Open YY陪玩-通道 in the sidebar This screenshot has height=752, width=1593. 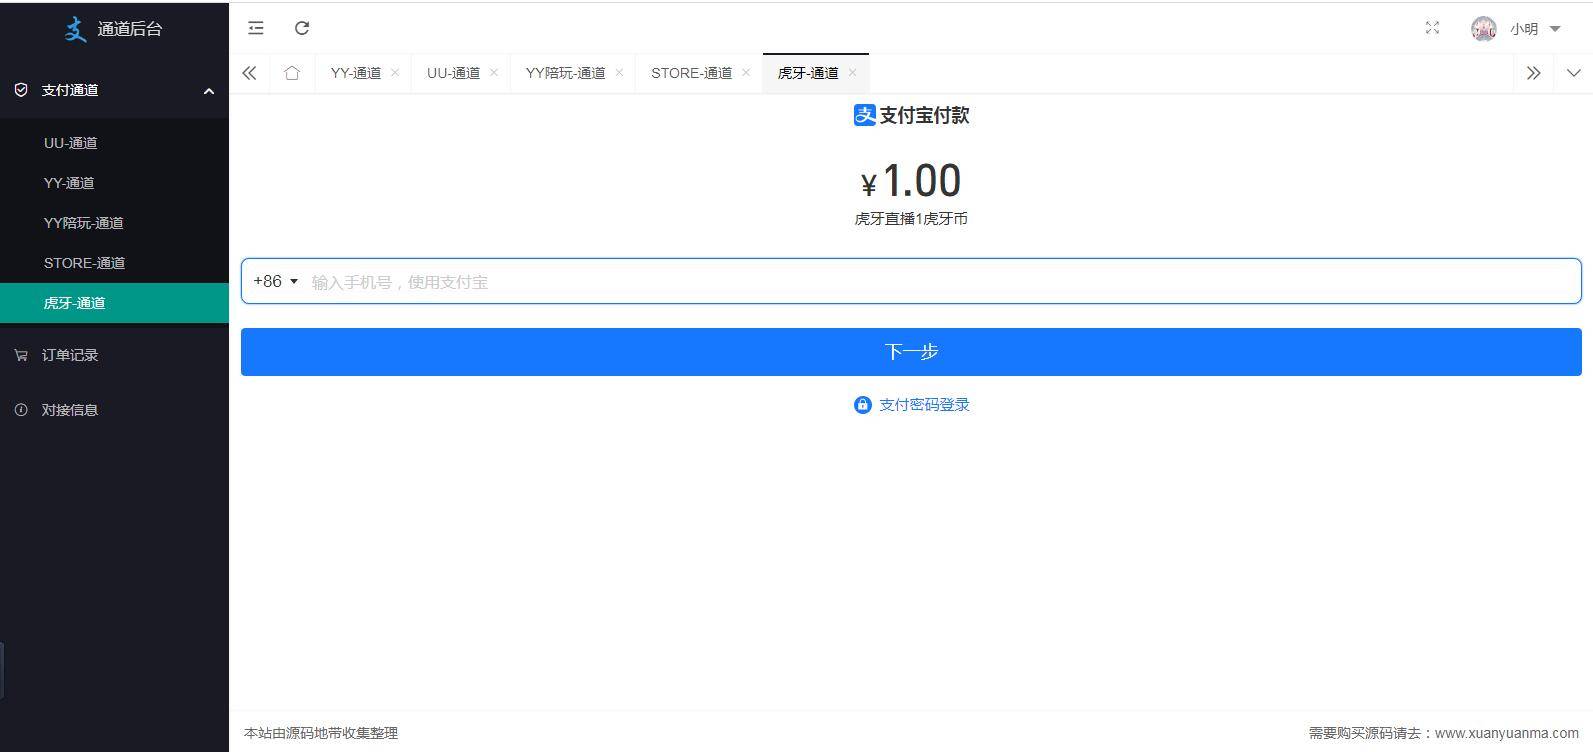[x=114, y=223]
